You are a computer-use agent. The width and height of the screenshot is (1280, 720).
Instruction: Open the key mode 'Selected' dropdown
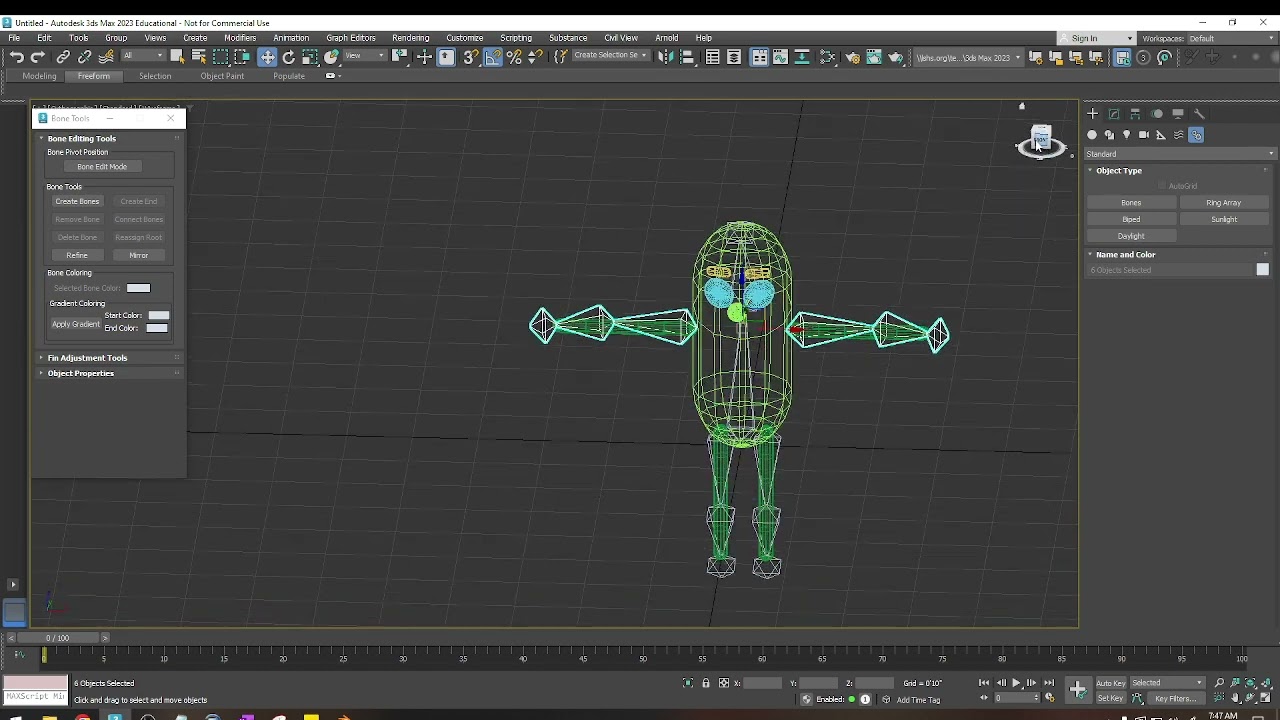(1167, 683)
